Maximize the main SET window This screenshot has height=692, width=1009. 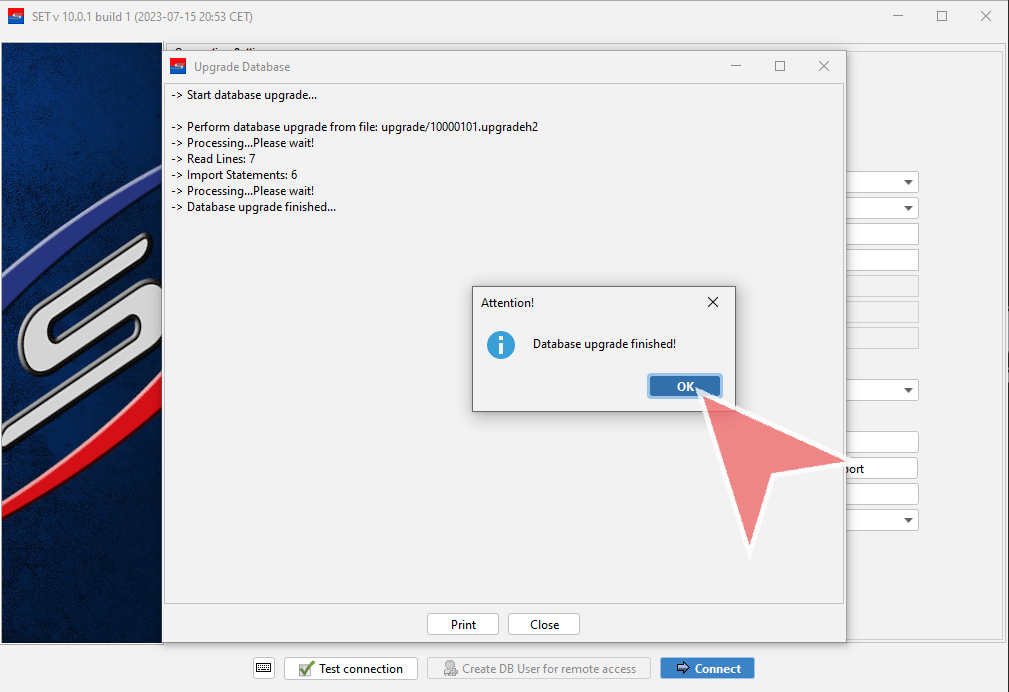942,17
